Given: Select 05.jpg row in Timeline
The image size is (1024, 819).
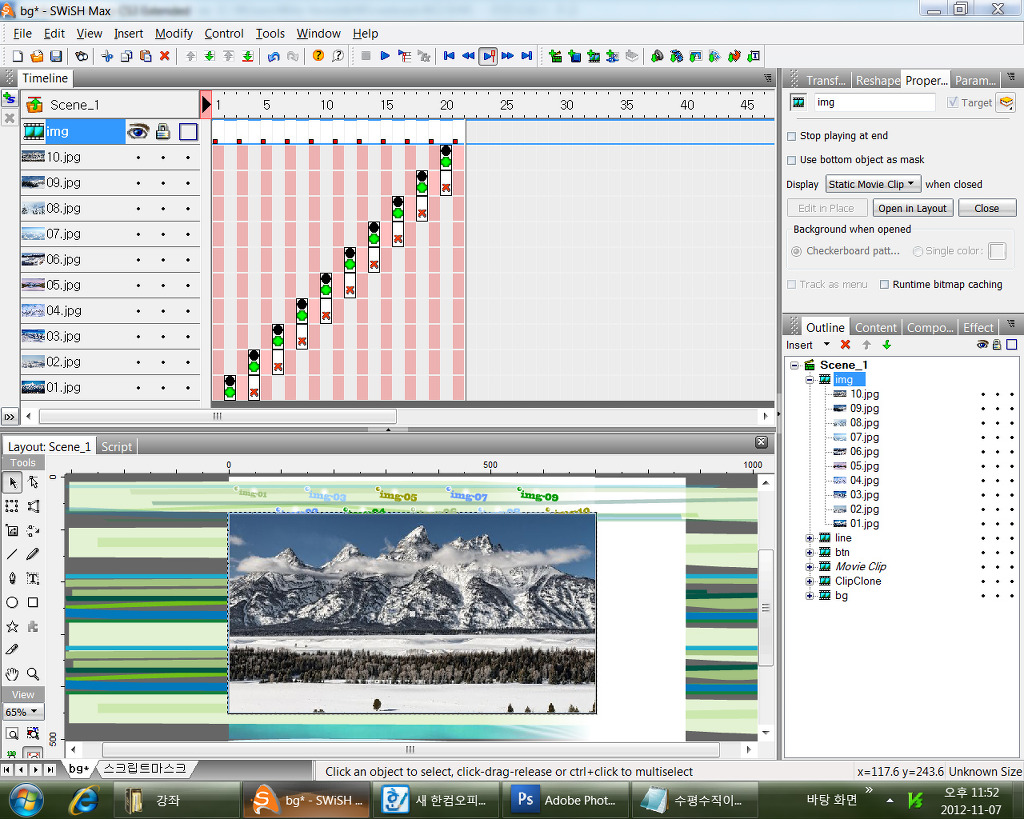Looking at the screenshot, I should click(110, 285).
